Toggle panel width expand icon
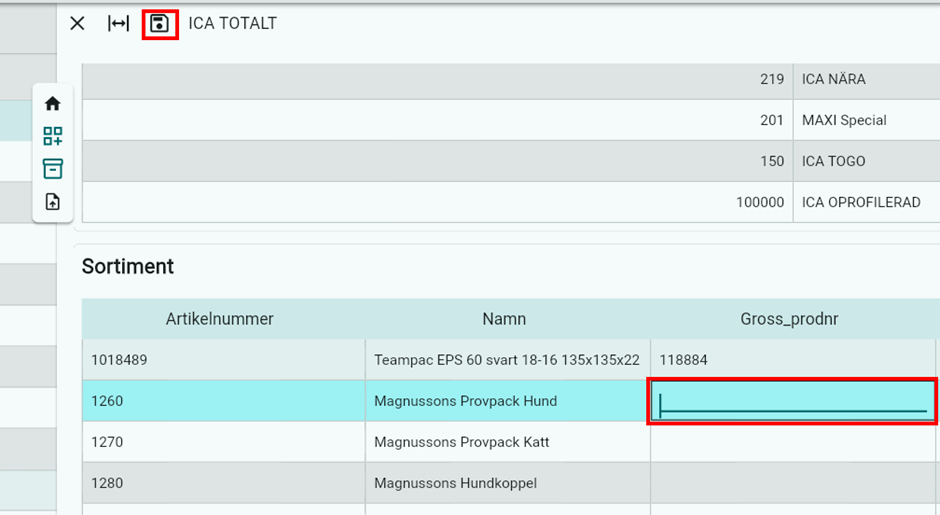The width and height of the screenshot is (940, 515). [x=118, y=23]
